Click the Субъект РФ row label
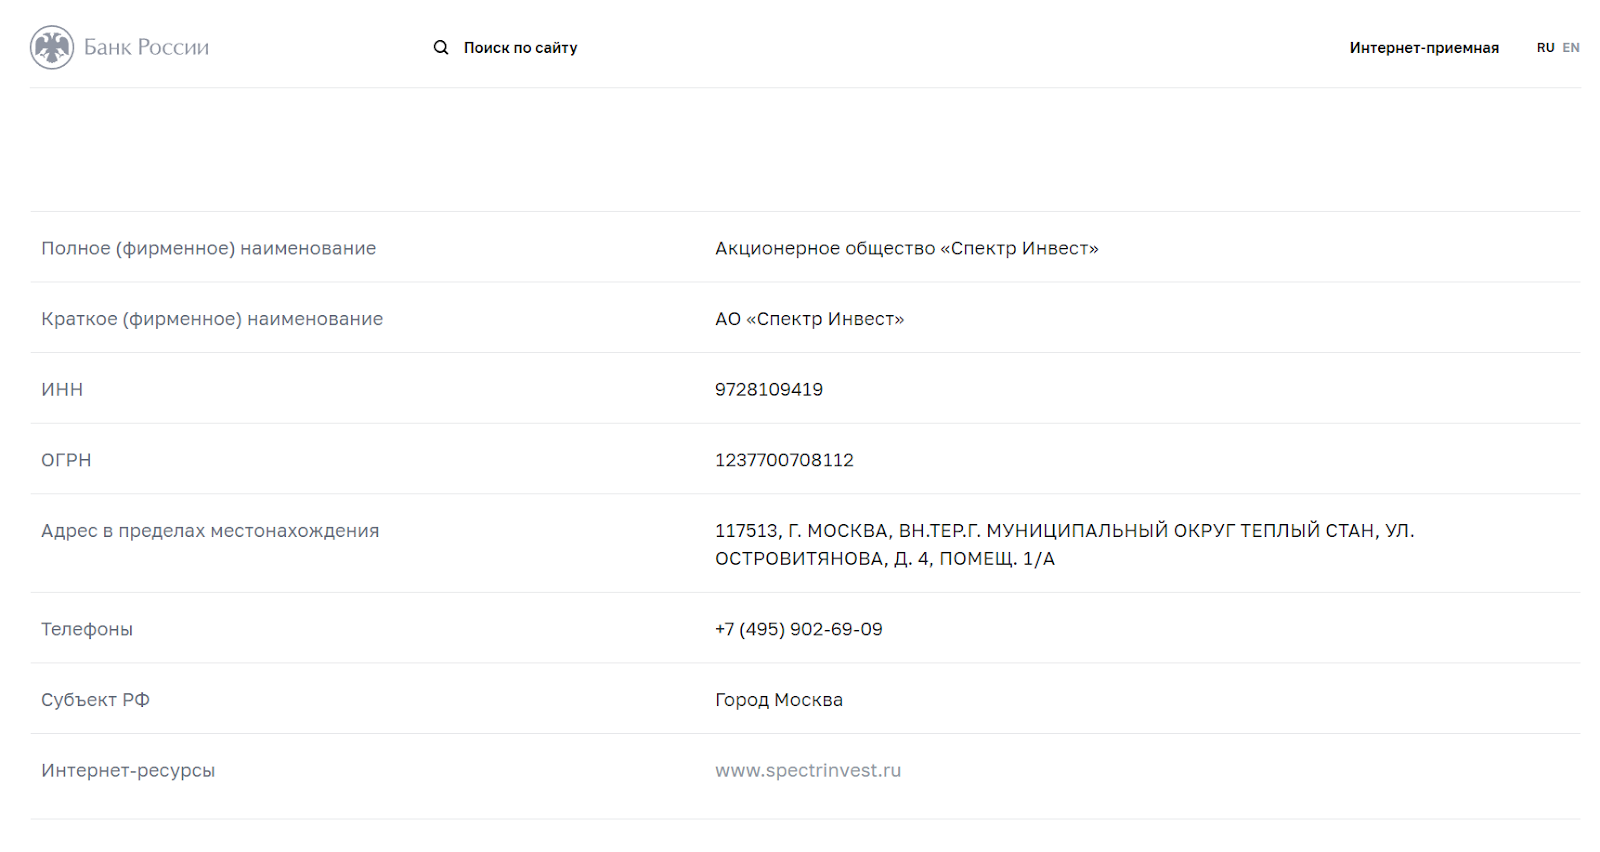This screenshot has height=852, width=1600. pyautogui.click(x=96, y=700)
